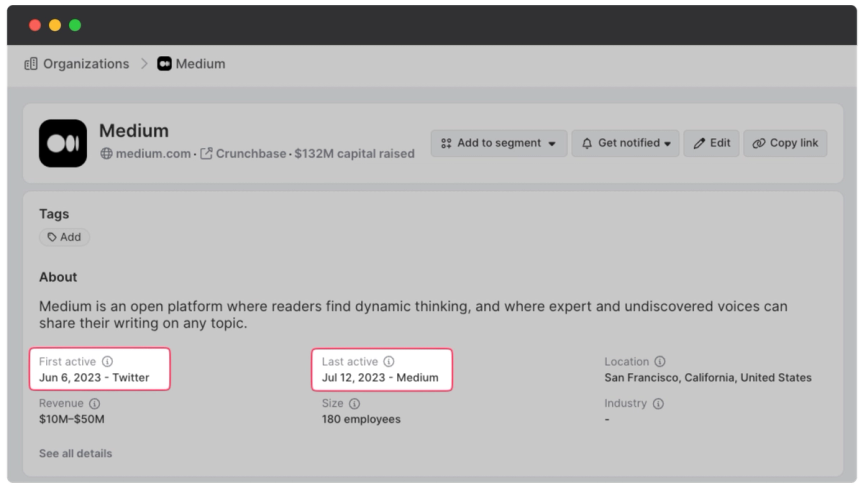The width and height of the screenshot is (863, 488).
Task: Open the Add to segment dropdown
Action: 499,143
